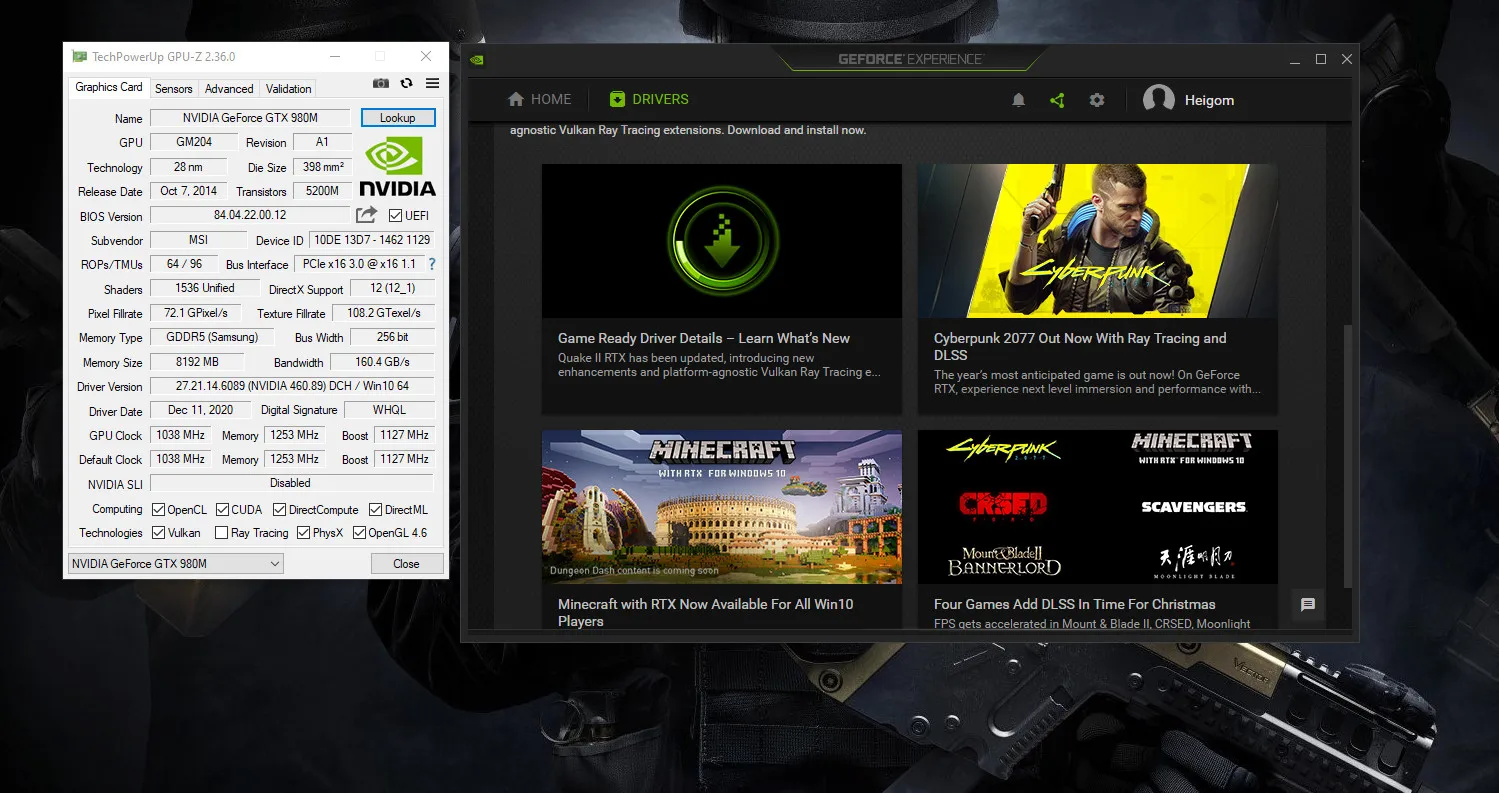Click the BIOS Version field 84.04.22.00.12
This screenshot has width=1499, height=793.
click(250, 215)
